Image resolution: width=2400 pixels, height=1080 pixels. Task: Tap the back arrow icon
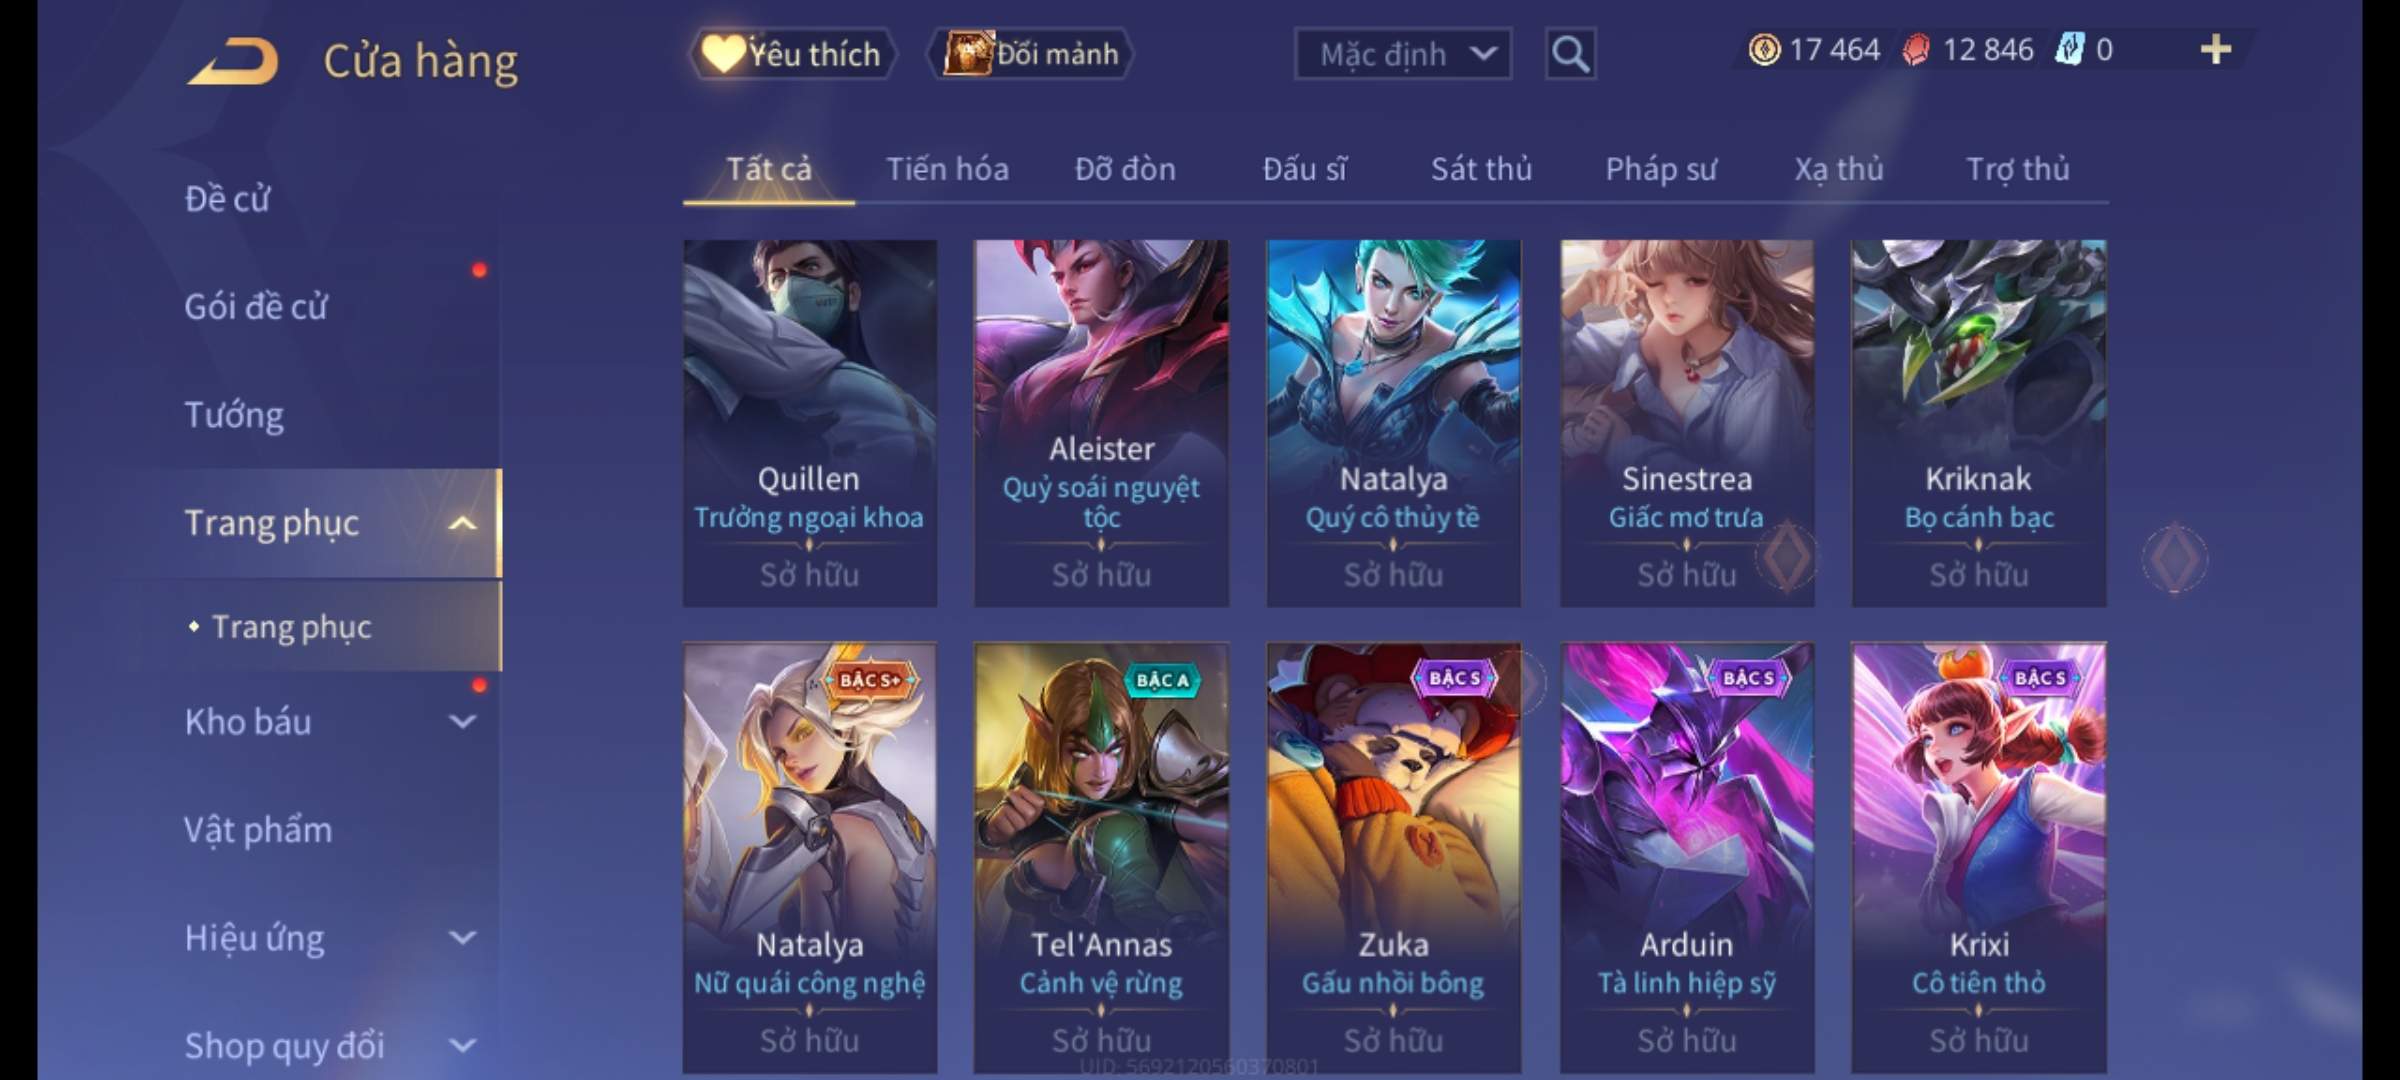pyautogui.click(x=234, y=62)
